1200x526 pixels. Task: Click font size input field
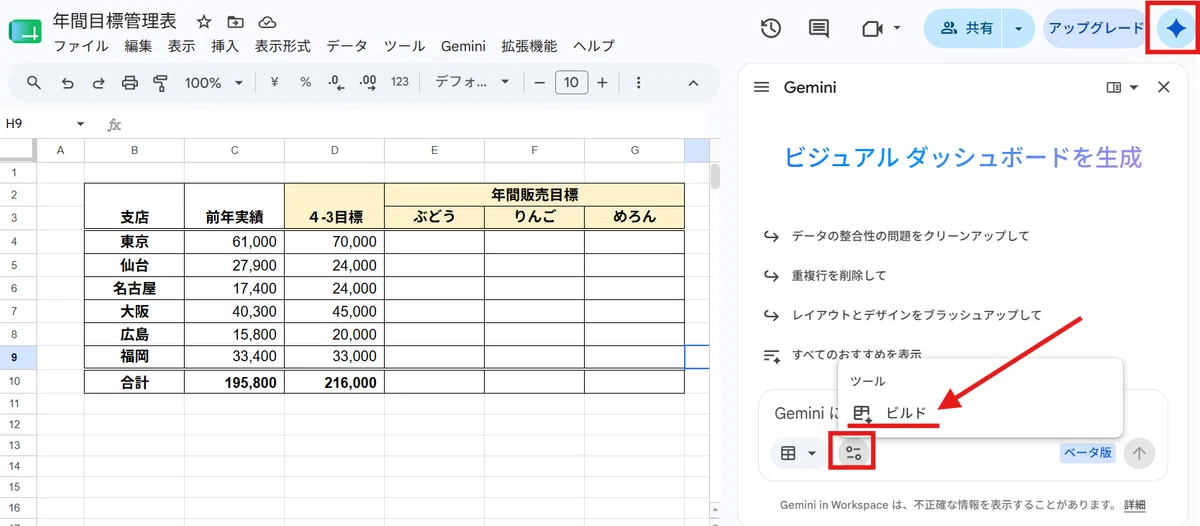(571, 83)
